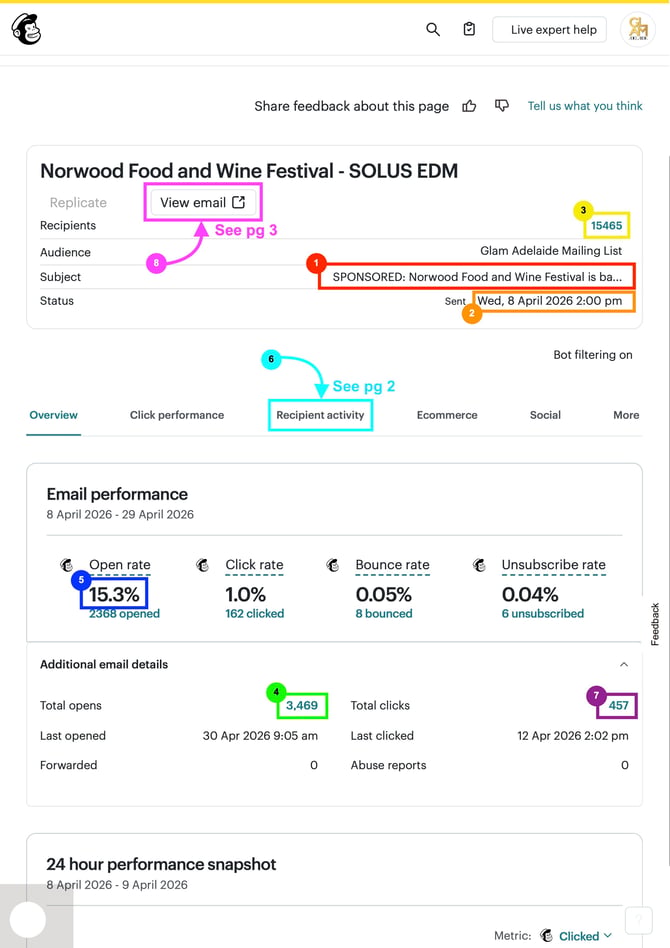View the 2368 opened link

pyautogui.click(x=125, y=614)
